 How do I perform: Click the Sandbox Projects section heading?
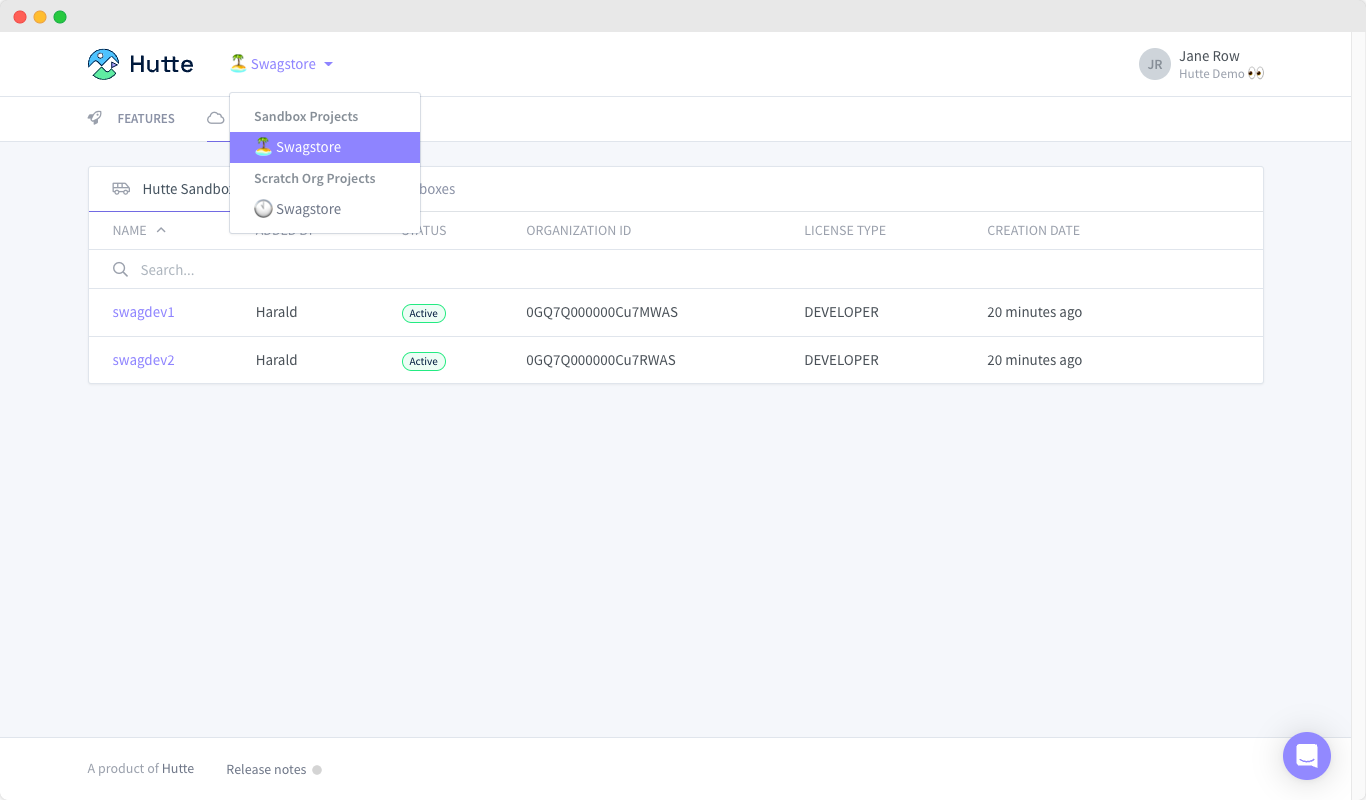[x=306, y=116]
